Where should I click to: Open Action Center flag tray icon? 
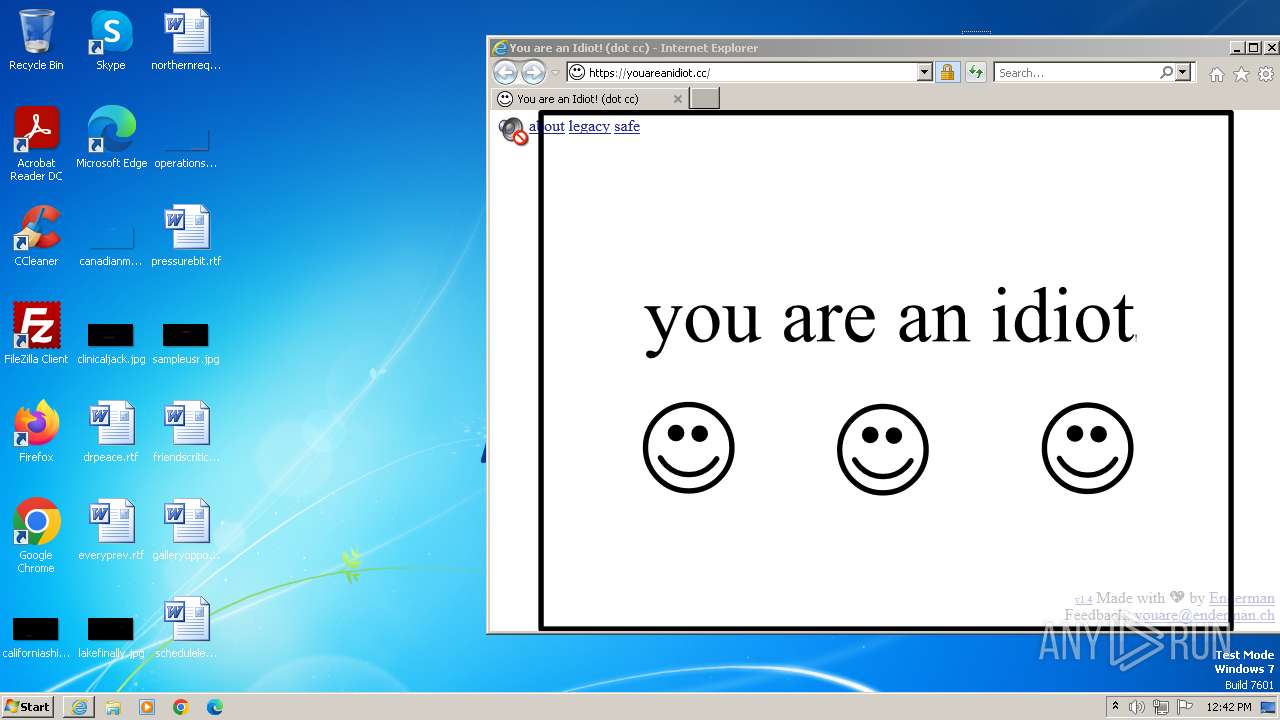(x=1185, y=707)
